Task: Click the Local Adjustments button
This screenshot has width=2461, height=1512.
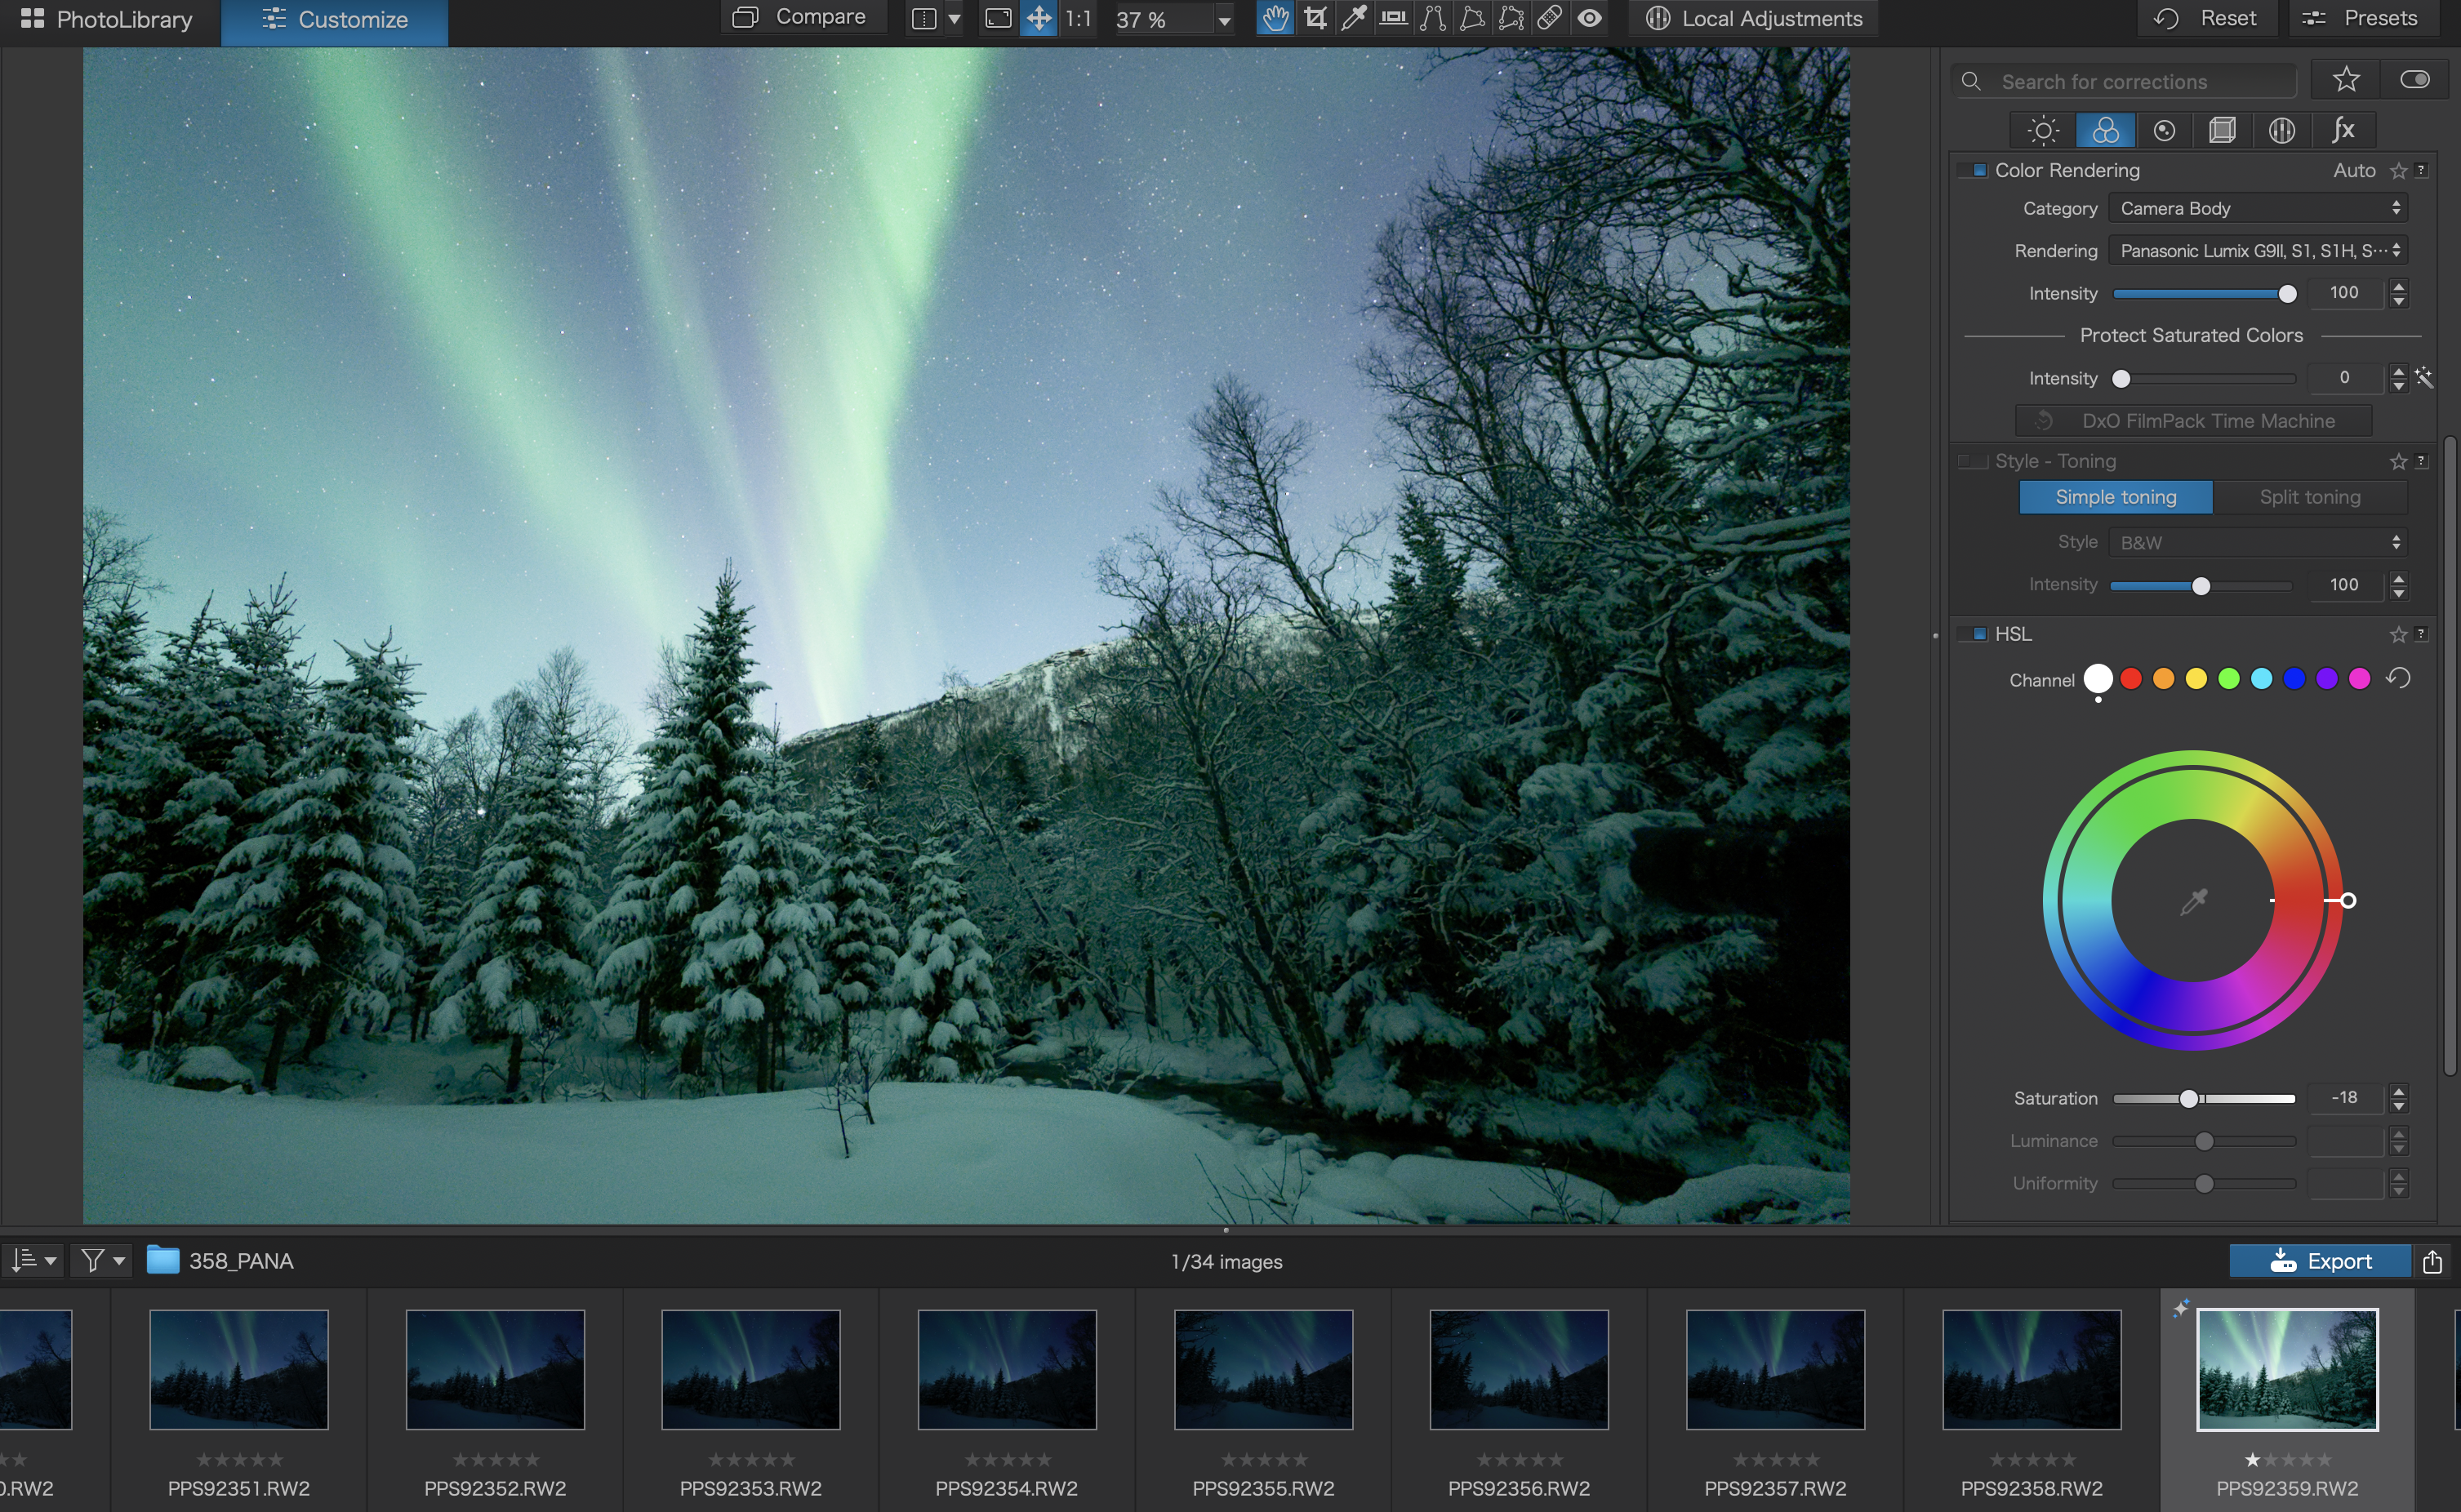Action: 1753,18
